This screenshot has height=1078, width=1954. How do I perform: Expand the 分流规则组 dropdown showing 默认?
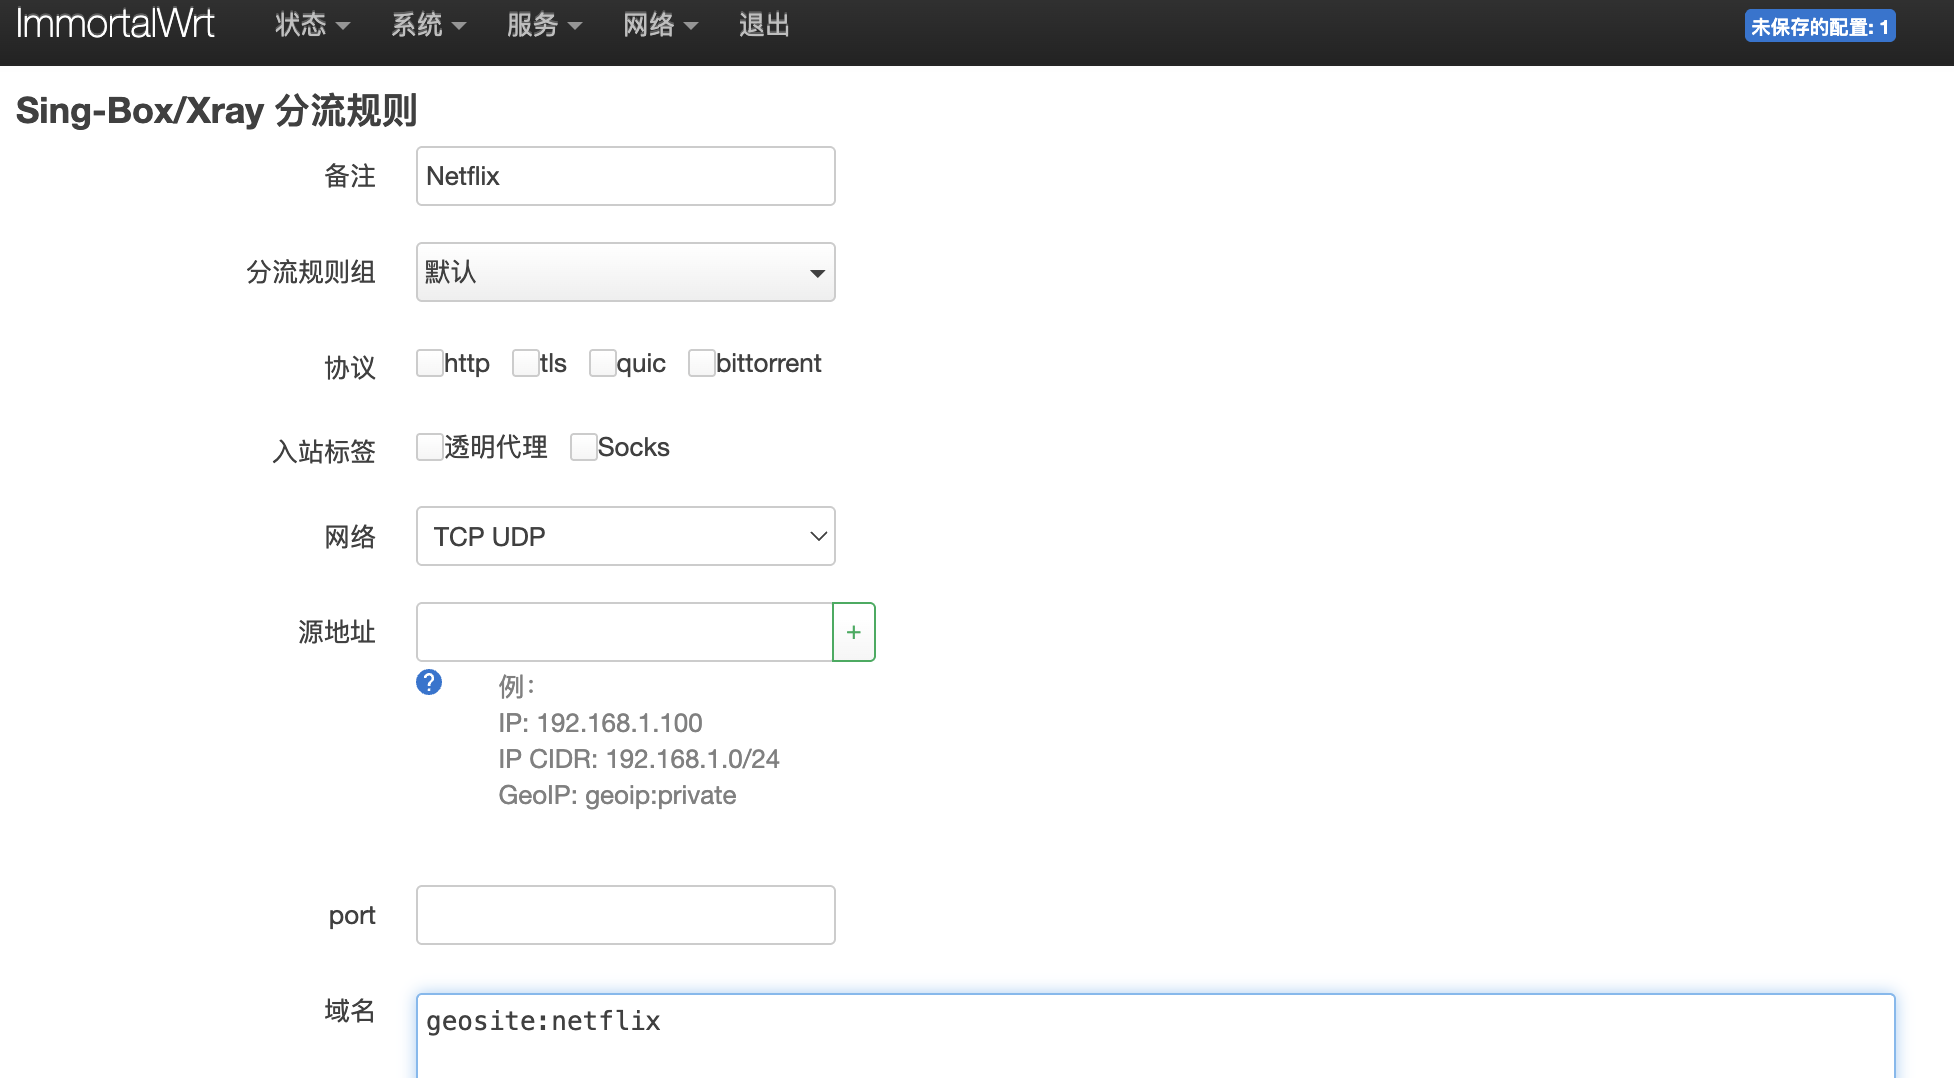tap(626, 272)
